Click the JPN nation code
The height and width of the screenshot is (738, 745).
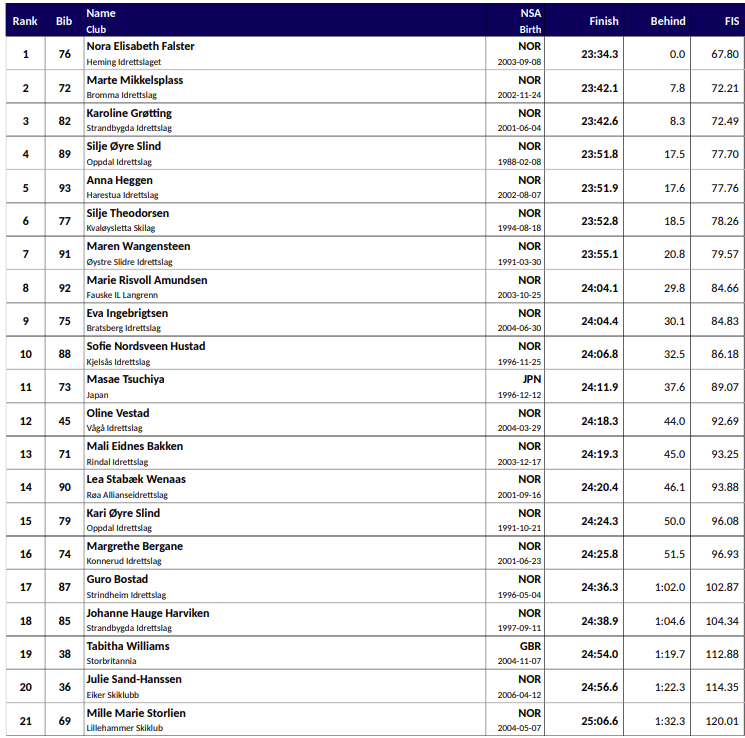(x=530, y=380)
